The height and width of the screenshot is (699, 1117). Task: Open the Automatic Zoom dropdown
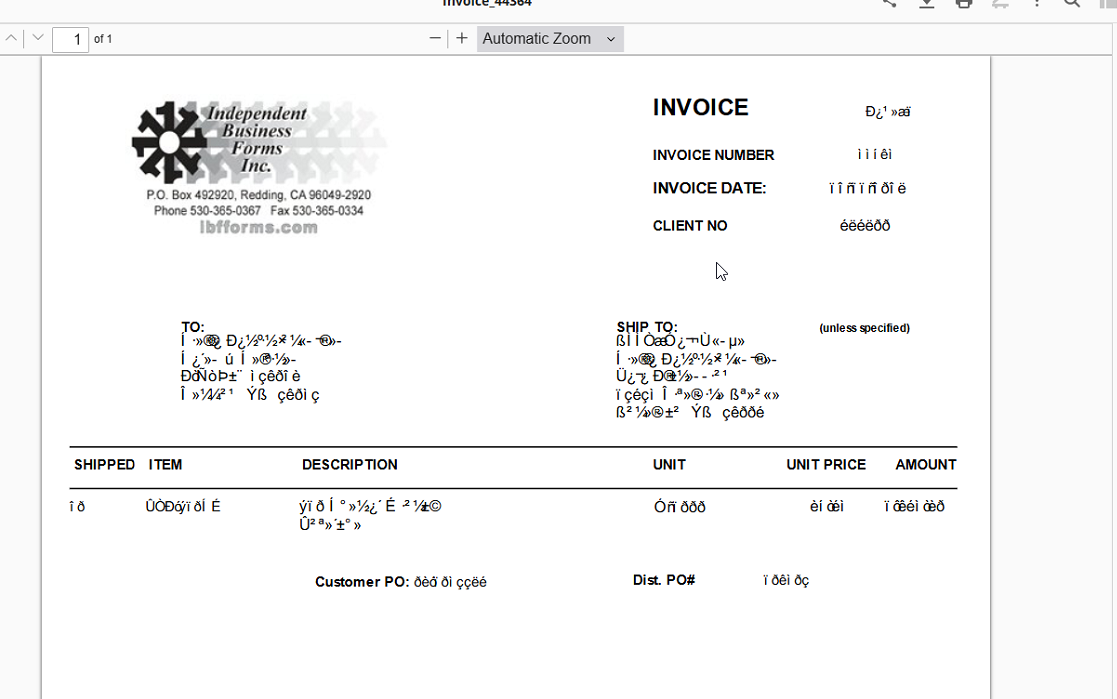550,38
